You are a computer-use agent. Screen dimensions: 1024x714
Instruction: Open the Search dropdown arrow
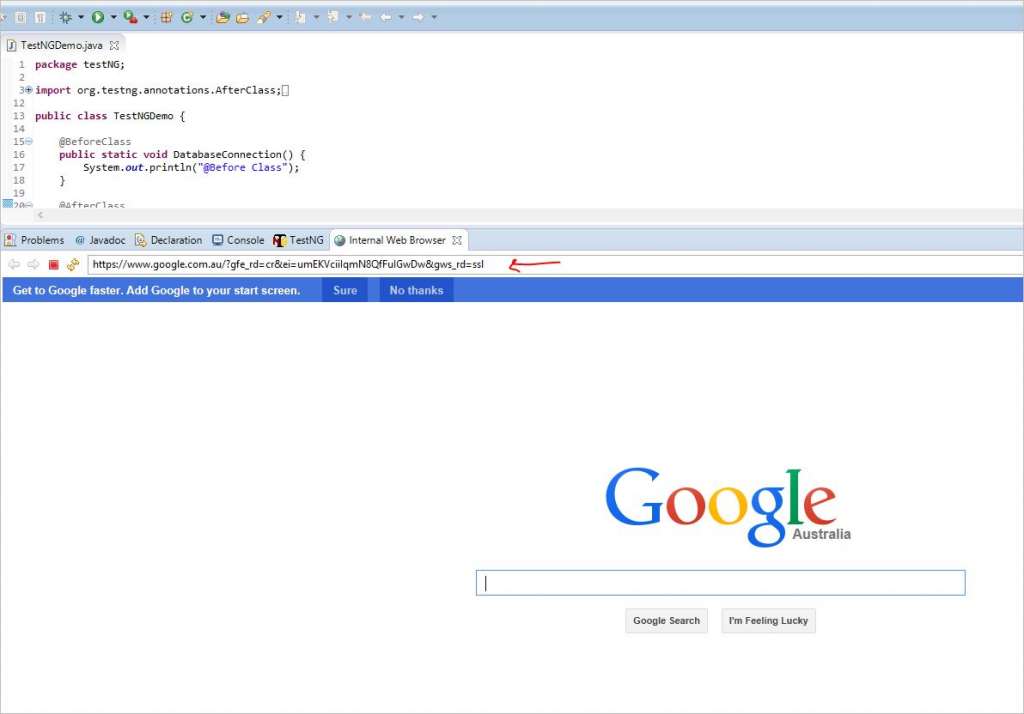click(x=280, y=17)
